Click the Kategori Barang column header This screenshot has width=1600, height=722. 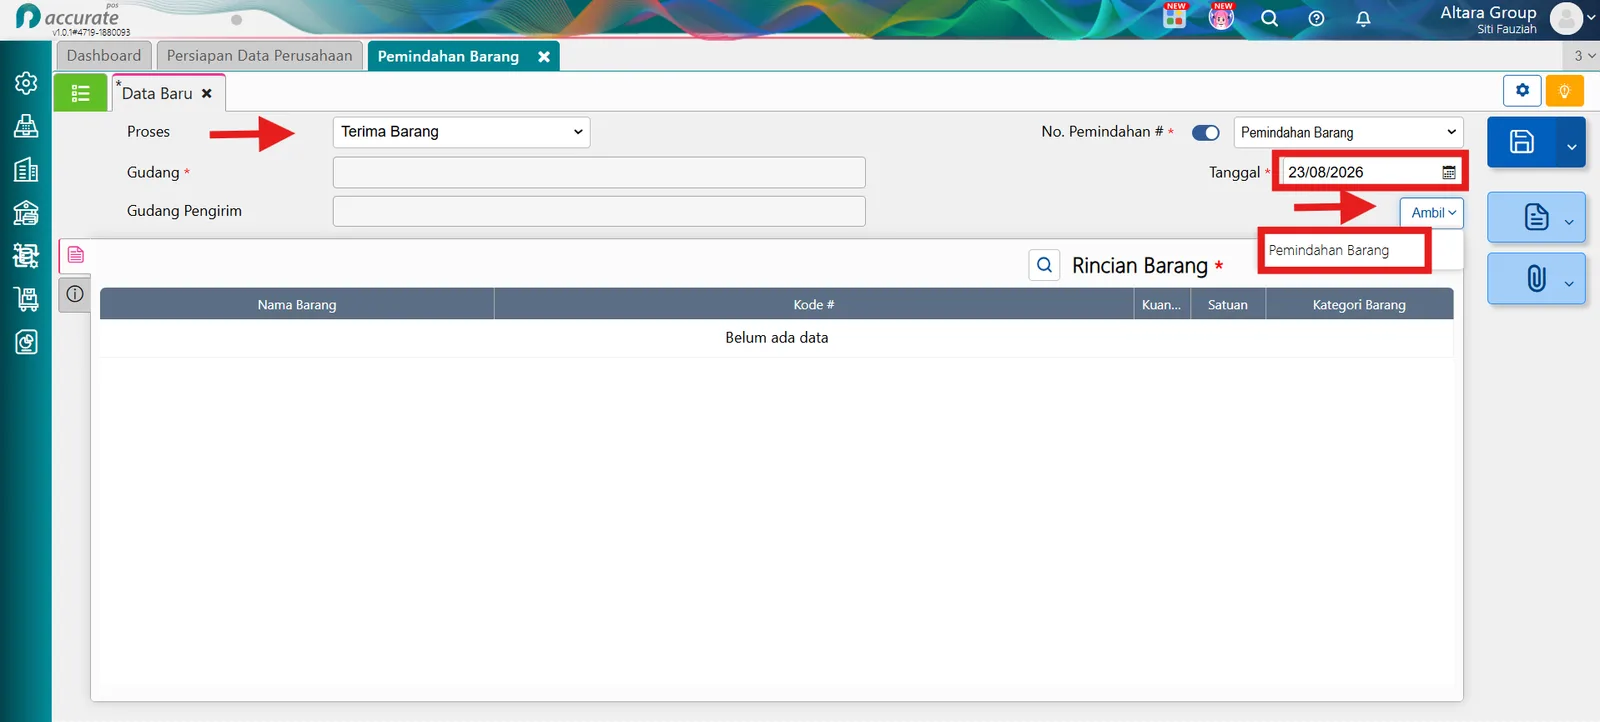1359,305
